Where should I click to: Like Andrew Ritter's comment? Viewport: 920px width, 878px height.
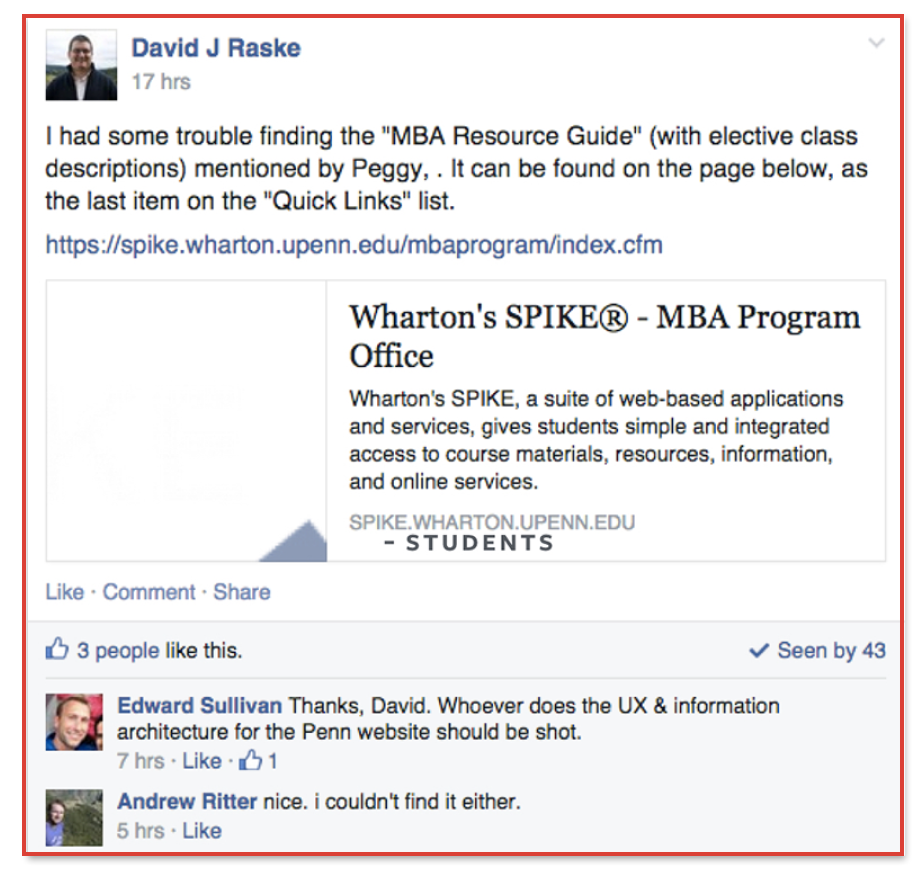point(201,830)
